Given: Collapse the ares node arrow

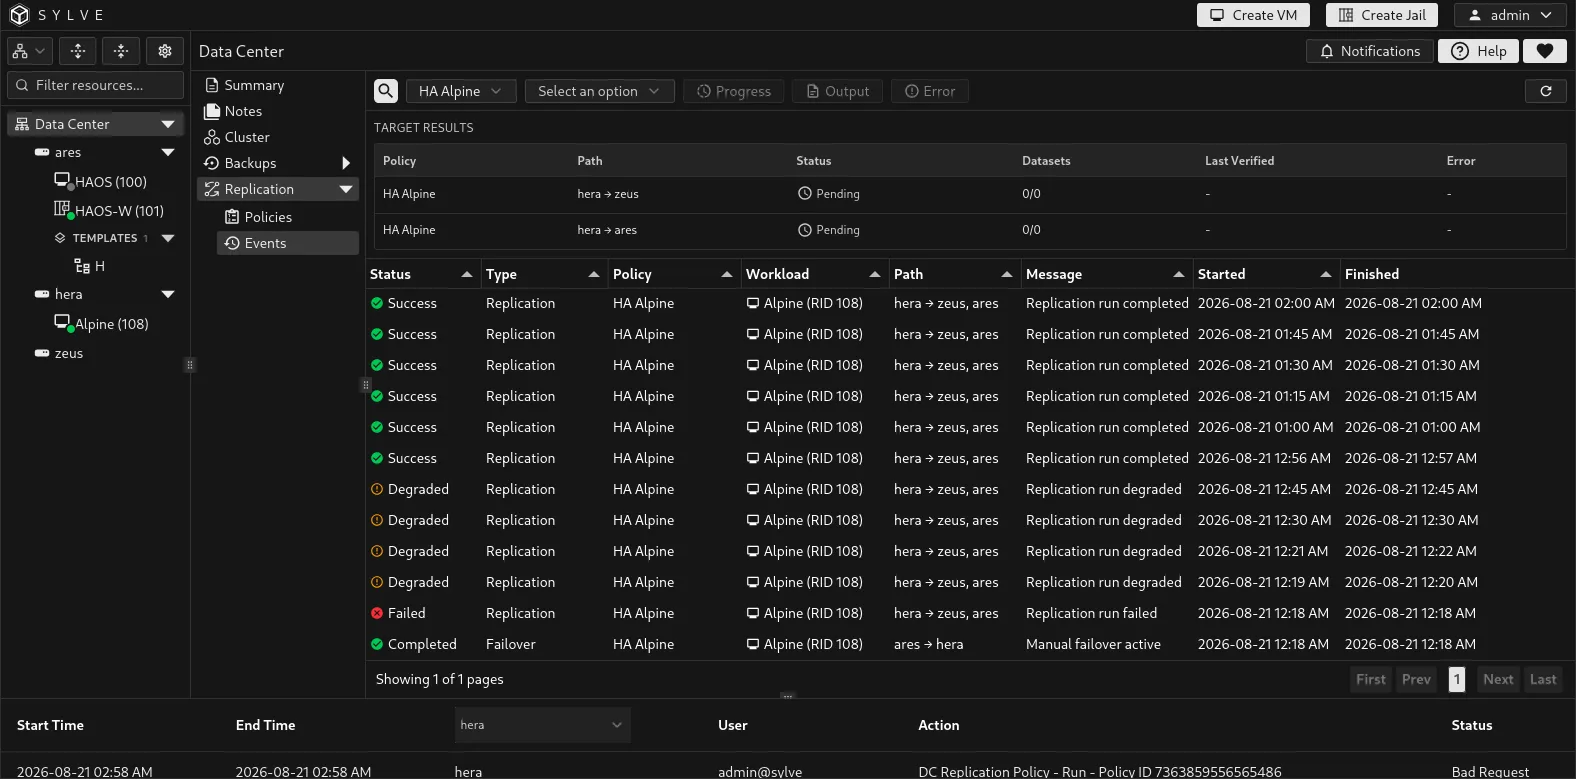Looking at the screenshot, I should [x=168, y=152].
